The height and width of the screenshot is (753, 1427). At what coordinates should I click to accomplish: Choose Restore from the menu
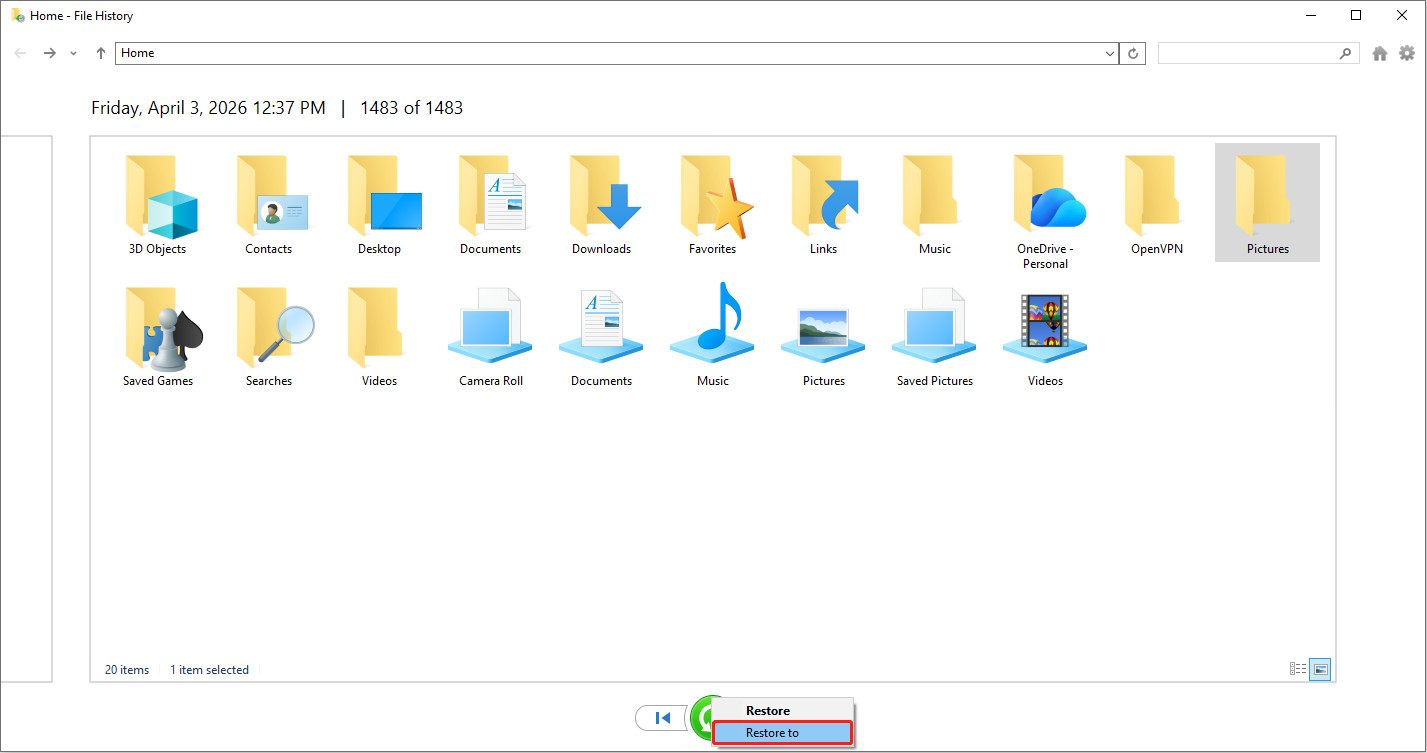click(768, 710)
